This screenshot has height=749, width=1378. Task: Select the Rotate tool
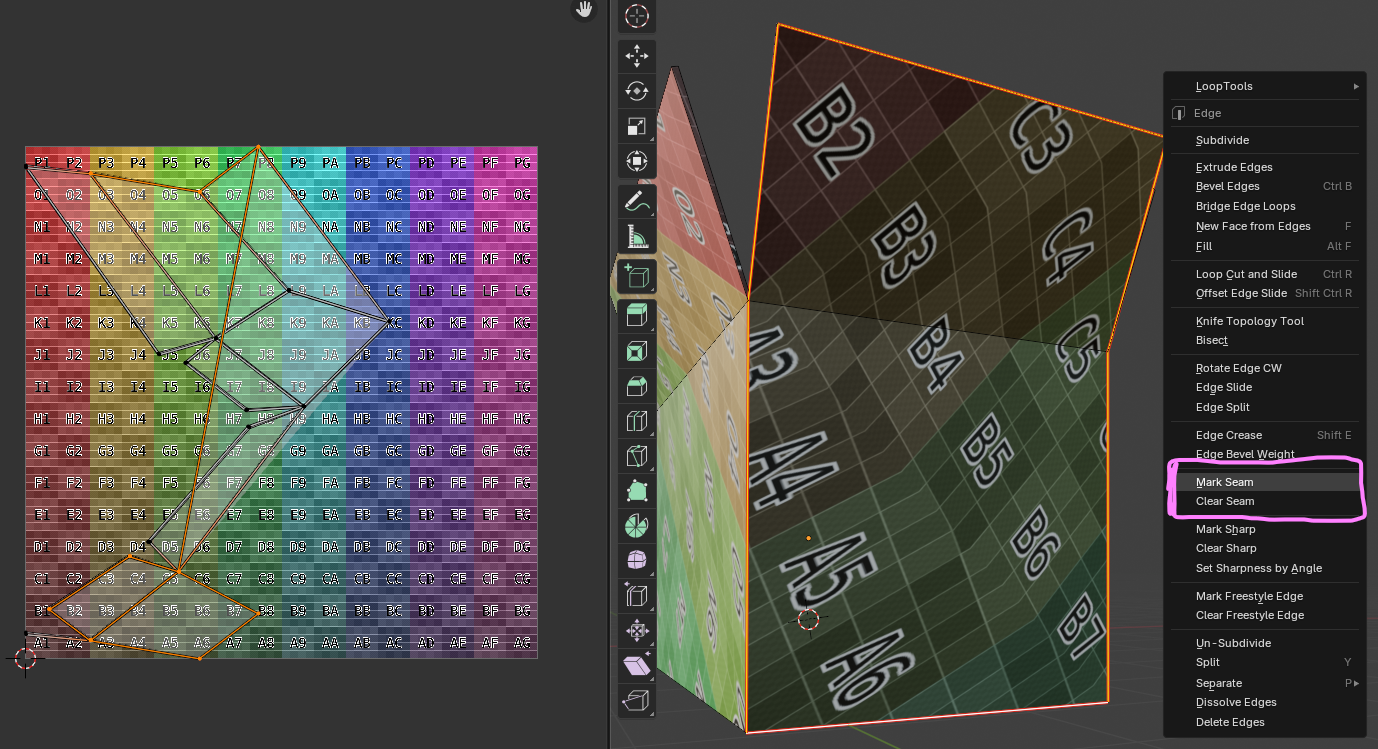[636, 91]
